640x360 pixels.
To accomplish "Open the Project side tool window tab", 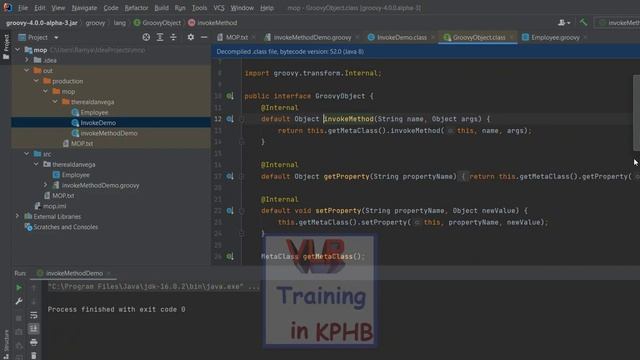I will coord(6,46).
